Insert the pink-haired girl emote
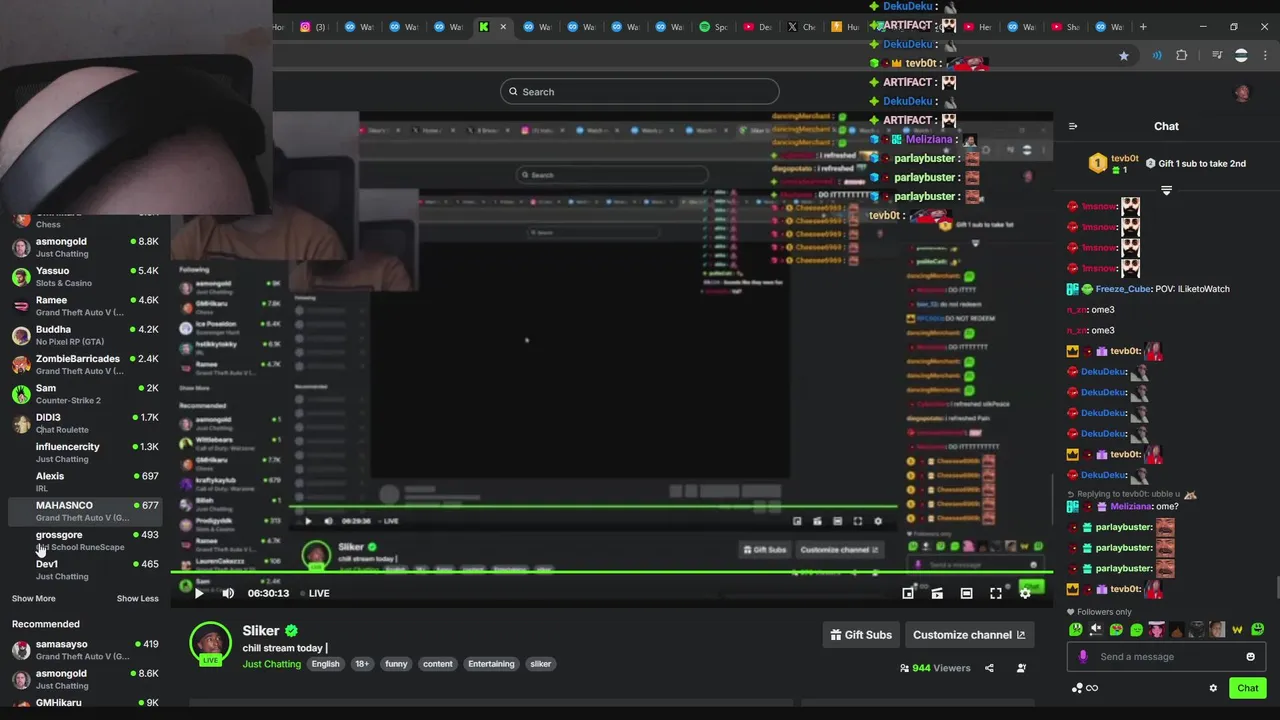1280x720 pixels. (x=1156, y=630)
